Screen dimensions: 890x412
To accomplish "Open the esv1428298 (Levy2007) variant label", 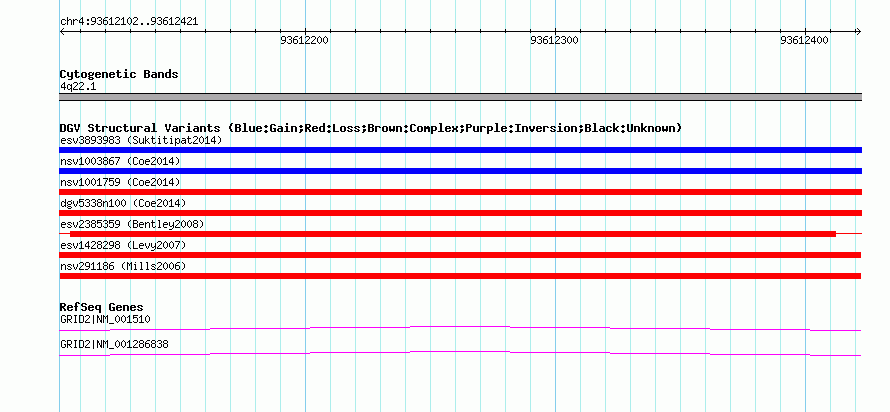I will [123, 245].
